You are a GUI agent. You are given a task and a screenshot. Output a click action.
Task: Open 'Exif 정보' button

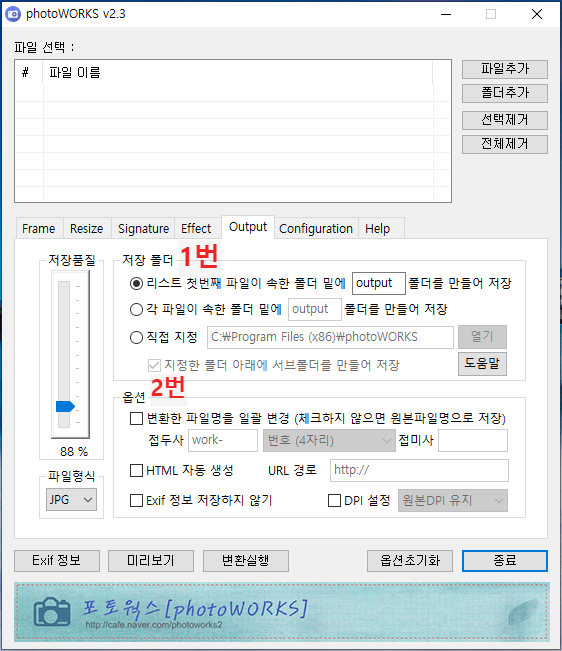click(x=57, y=561)
